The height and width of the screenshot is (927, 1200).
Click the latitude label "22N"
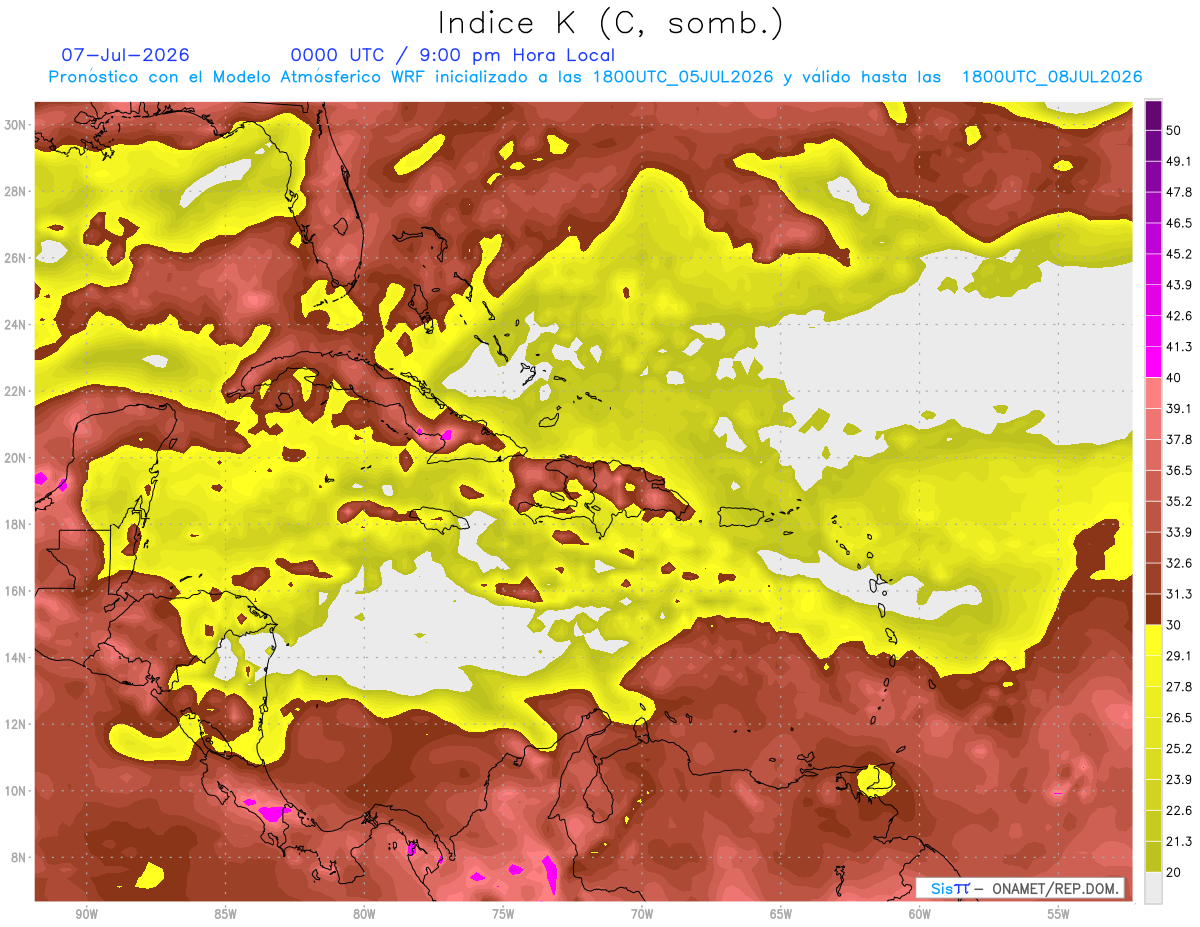pos(15,391)
